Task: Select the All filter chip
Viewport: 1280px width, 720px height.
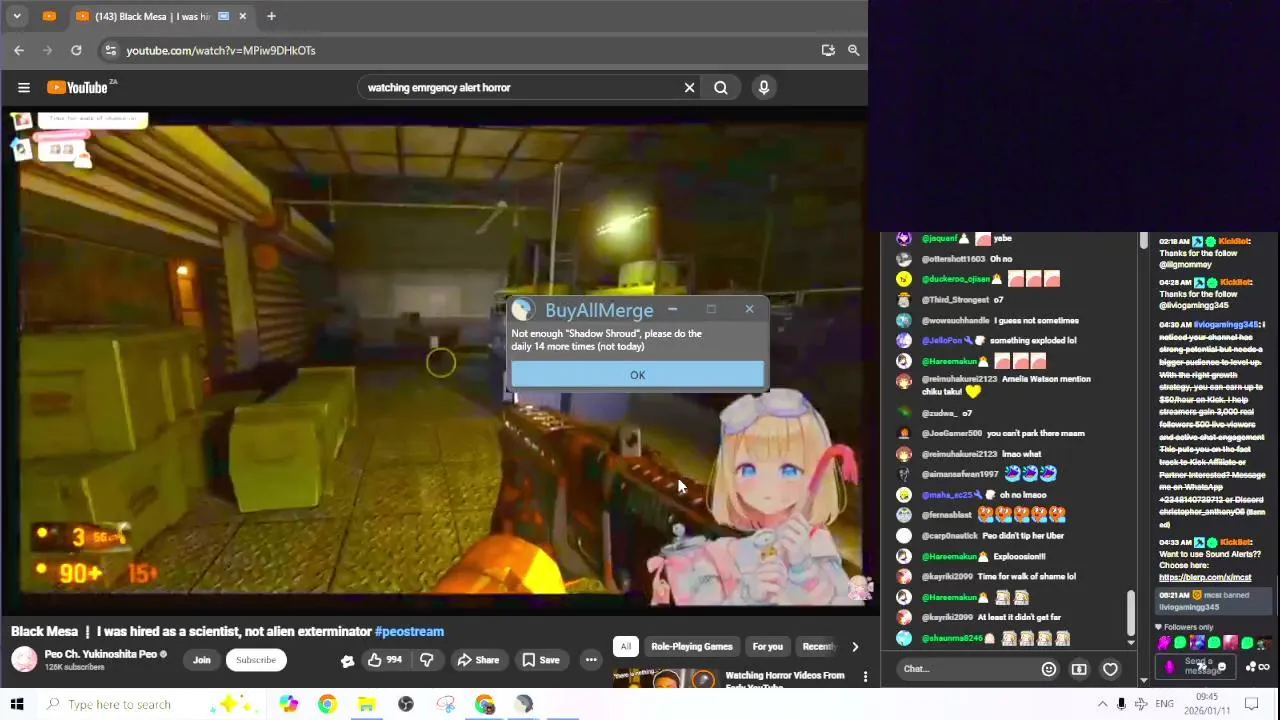Action: [626, 647]
